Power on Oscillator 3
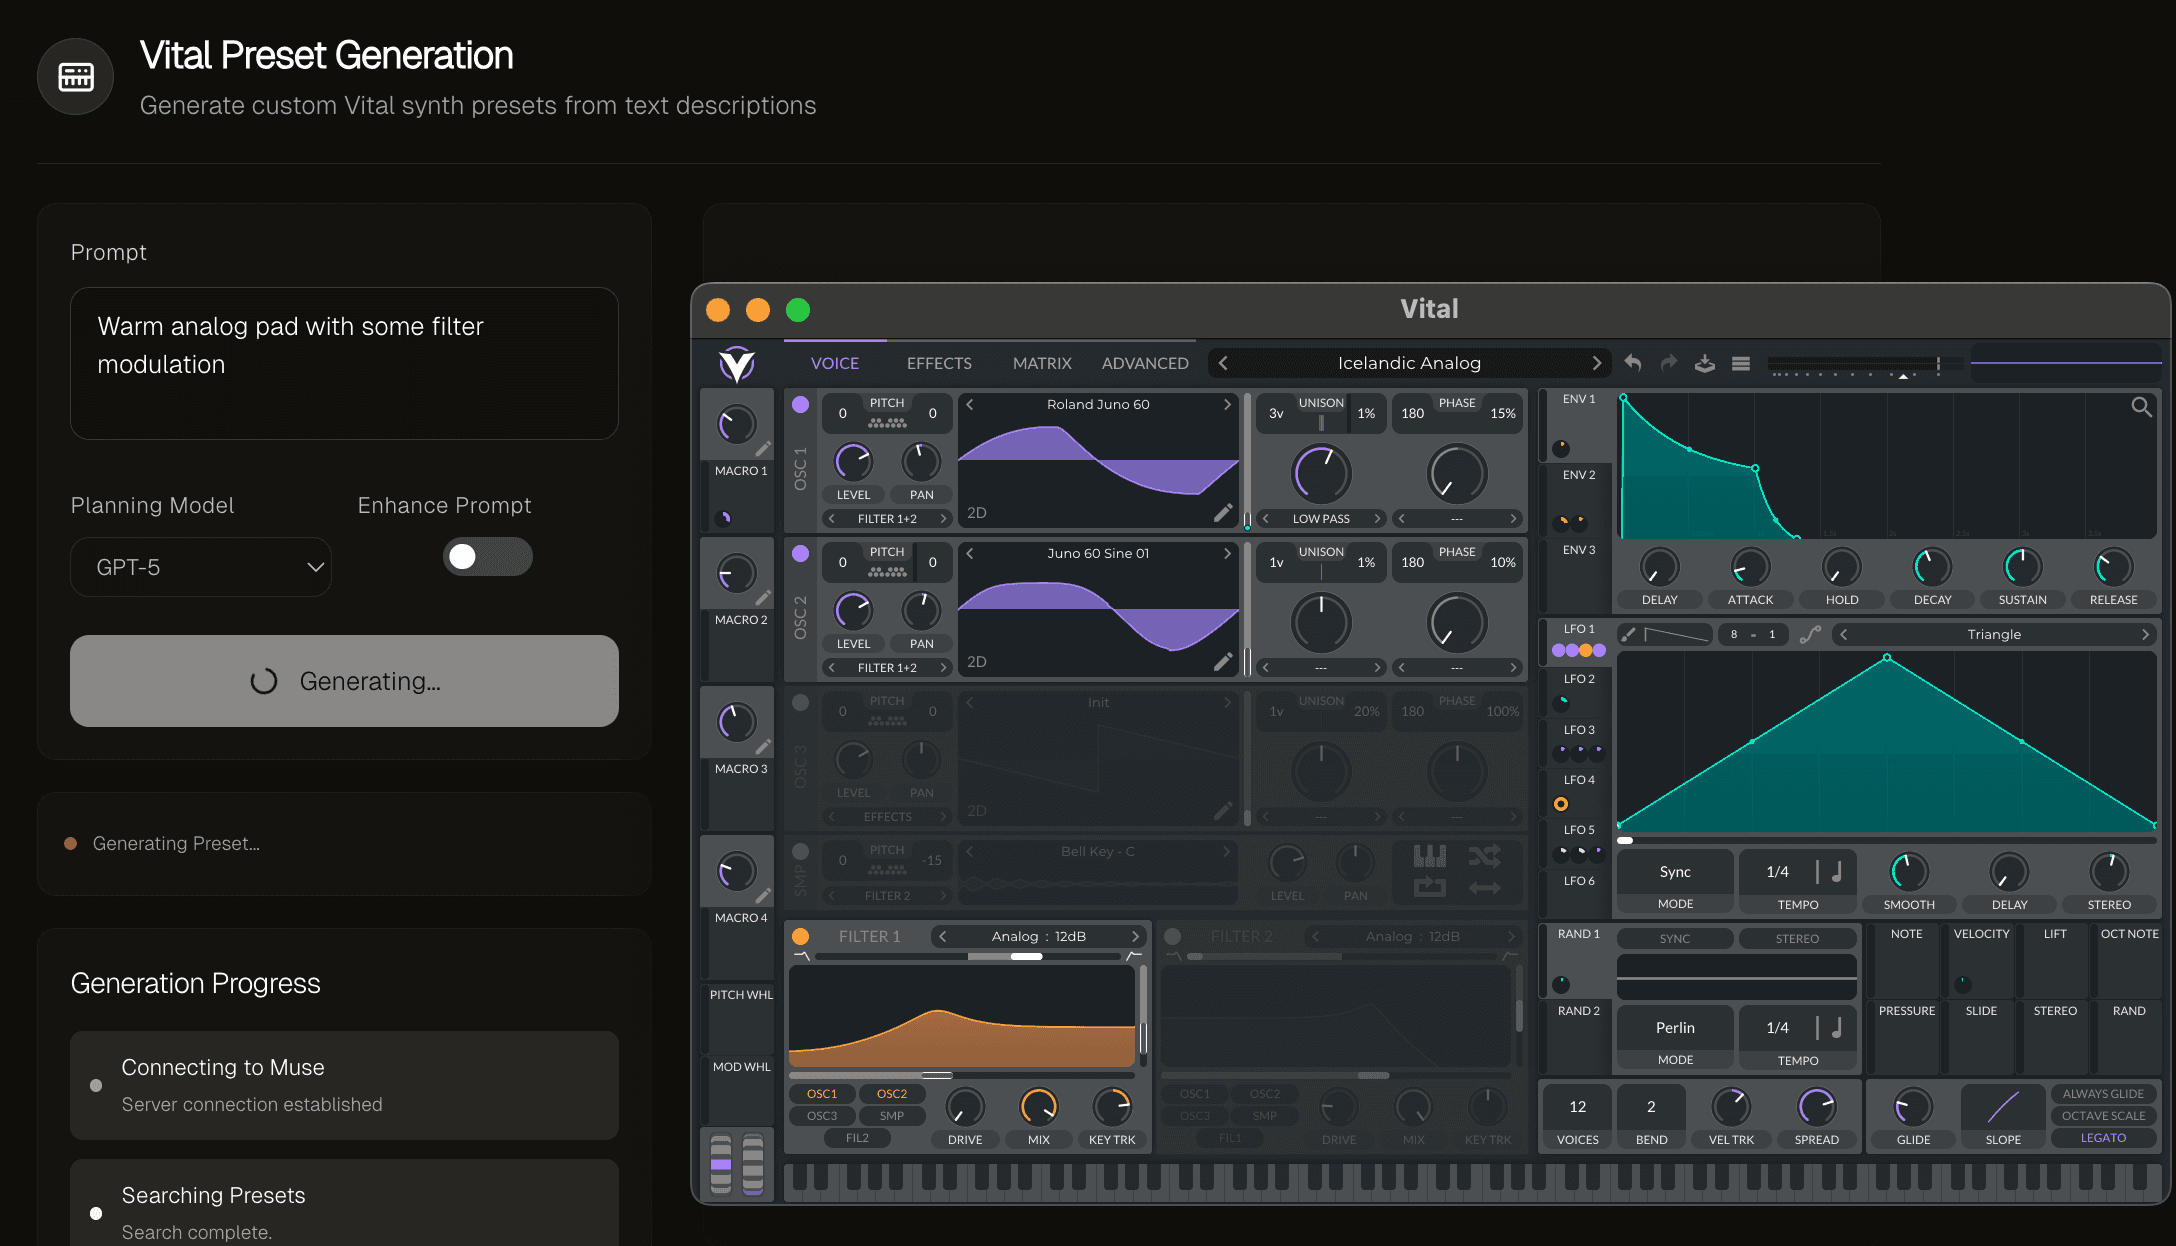Image resolution: width=2176 pixels, height=1246 pixels. 799,703
